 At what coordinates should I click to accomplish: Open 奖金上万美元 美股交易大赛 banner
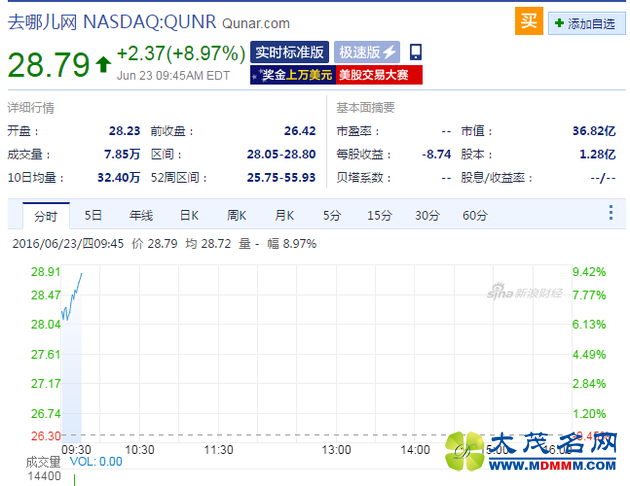(x=336, y=75)
